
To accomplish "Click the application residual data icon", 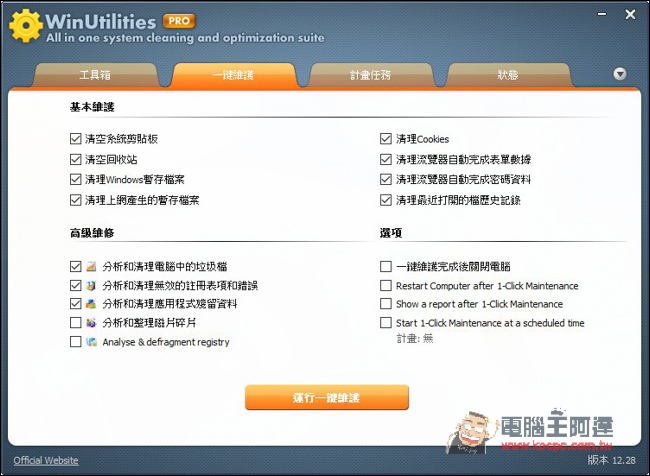I will coord(91,304).
